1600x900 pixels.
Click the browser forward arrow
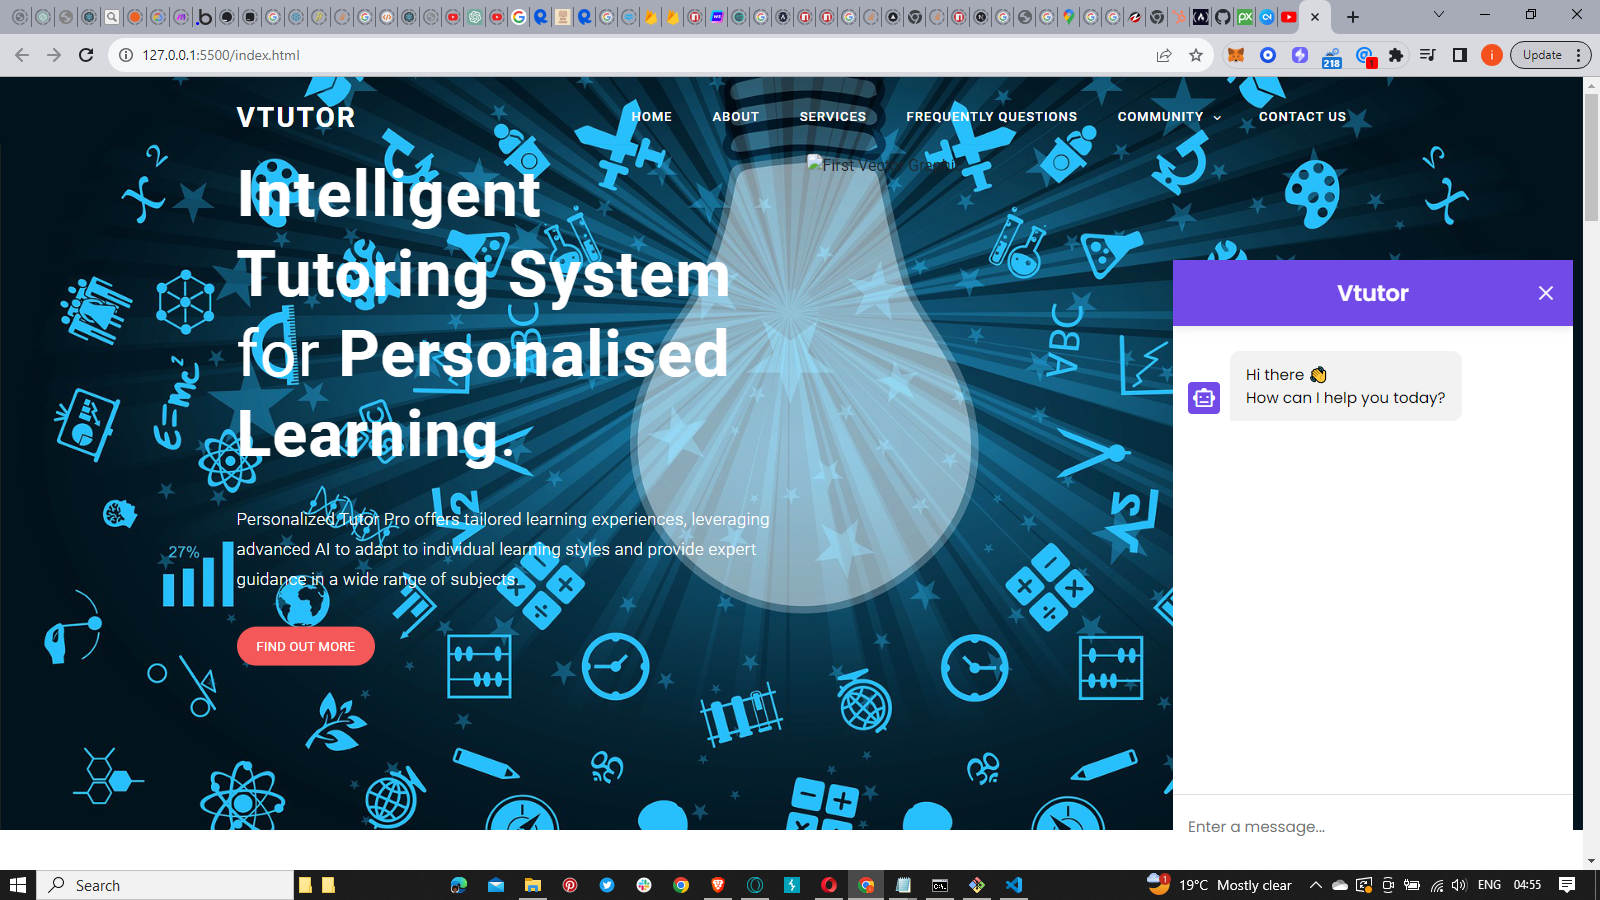[x=54, y=55]
